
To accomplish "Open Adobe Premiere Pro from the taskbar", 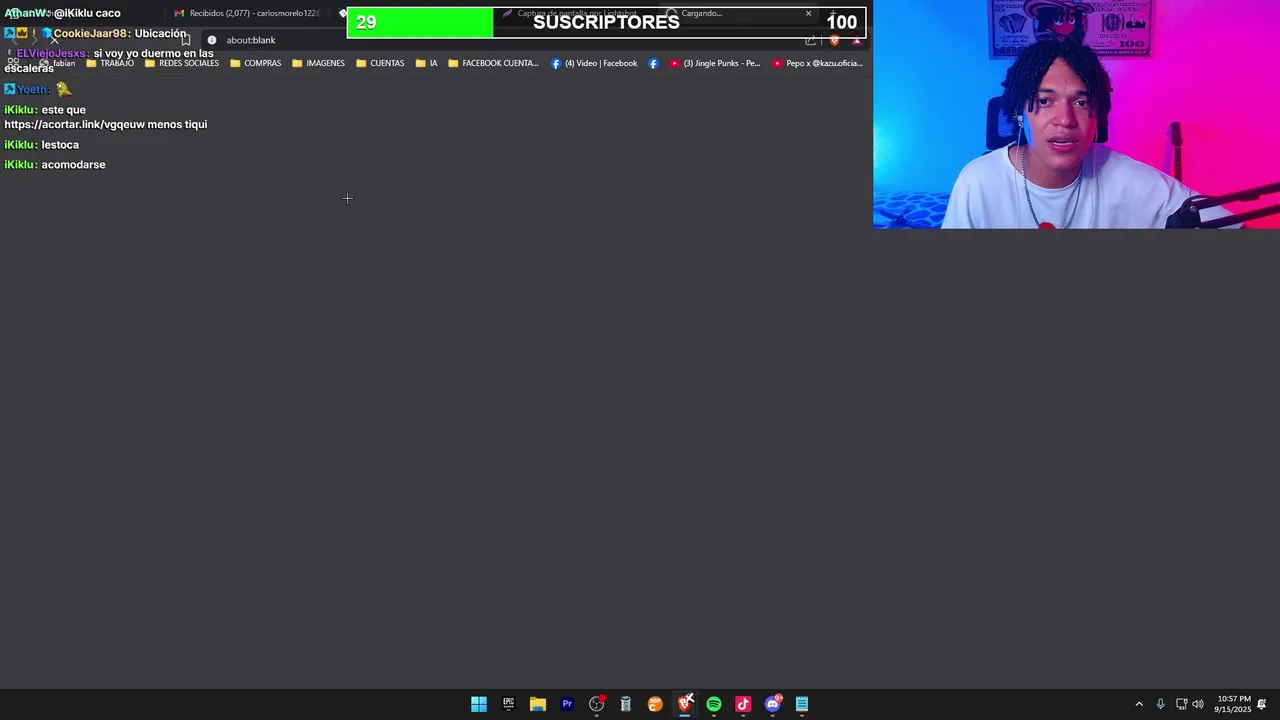I will pos(567,704).
